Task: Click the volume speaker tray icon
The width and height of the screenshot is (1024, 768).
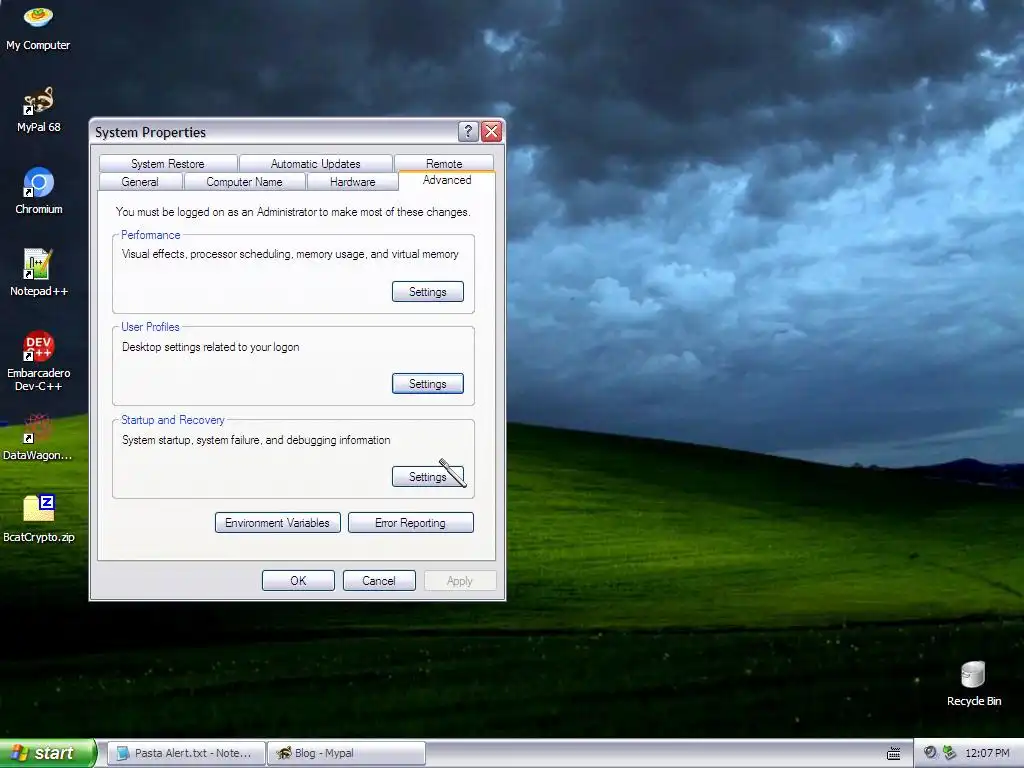Action: point(929,753)
